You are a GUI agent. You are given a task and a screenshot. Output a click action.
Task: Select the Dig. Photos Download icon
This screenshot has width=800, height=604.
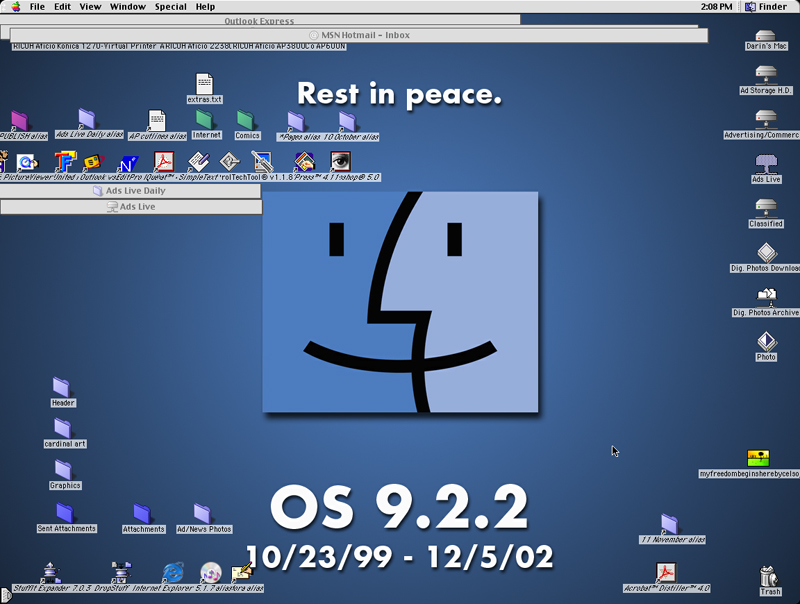(766, 253)
